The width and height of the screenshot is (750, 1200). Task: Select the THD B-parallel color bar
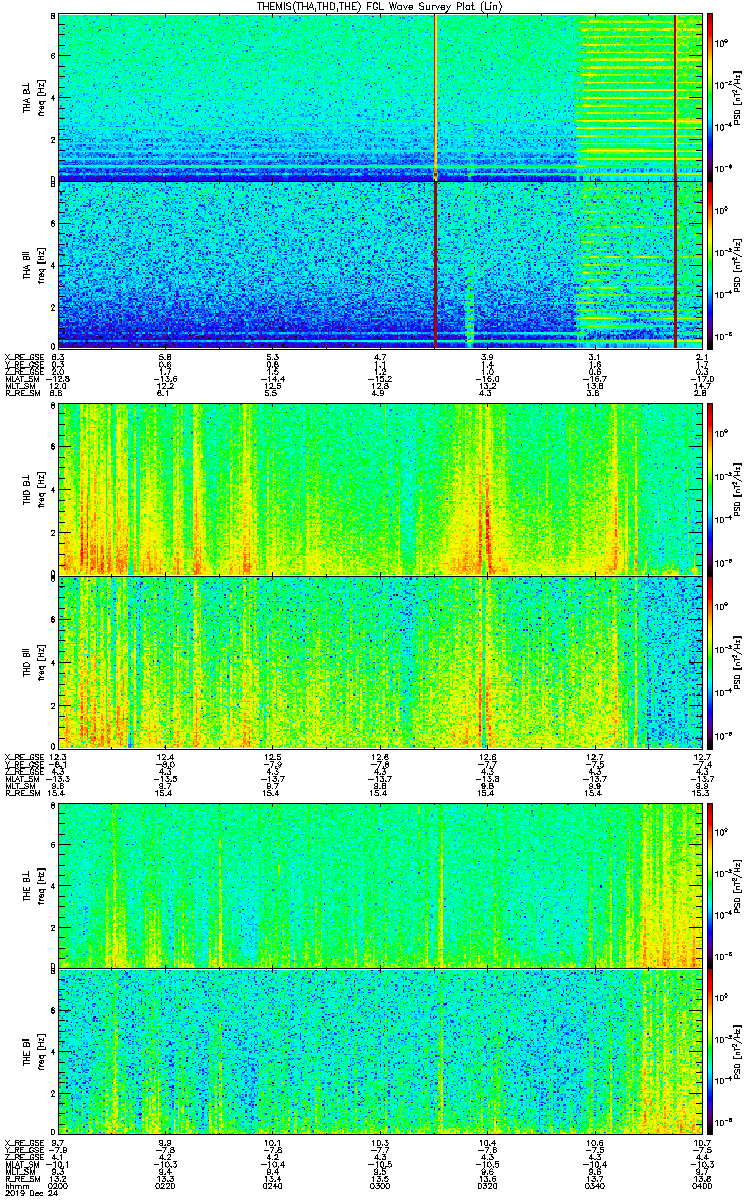(x=709, y=662)
